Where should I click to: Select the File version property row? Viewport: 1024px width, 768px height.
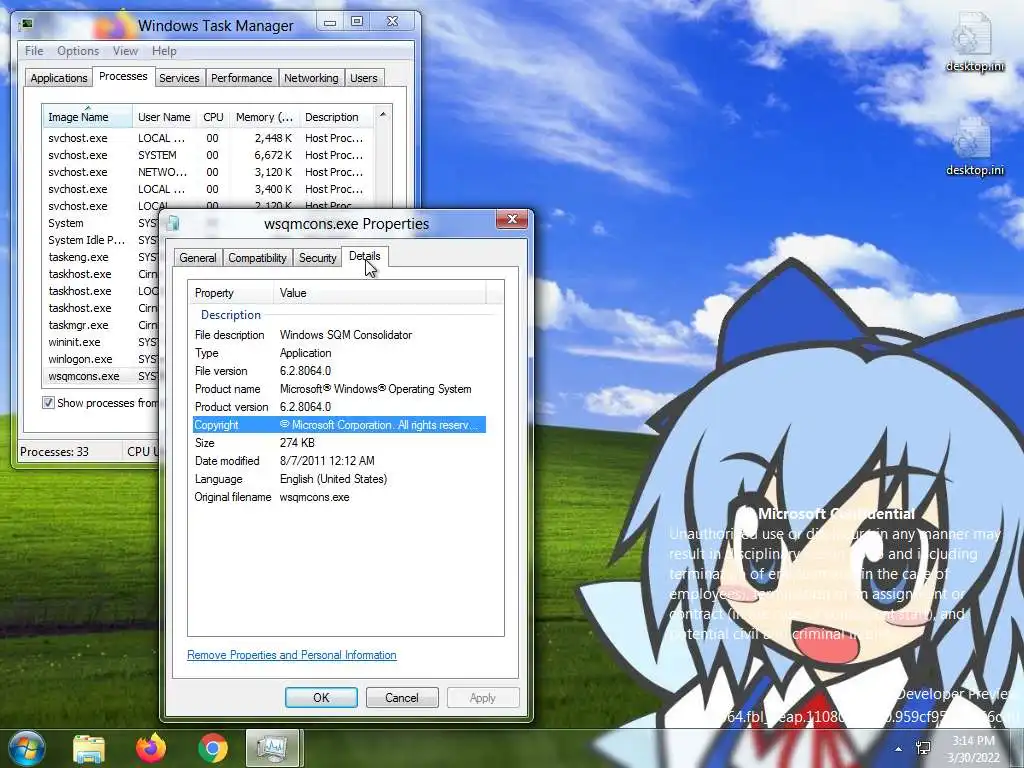click(x=339, y=371)
